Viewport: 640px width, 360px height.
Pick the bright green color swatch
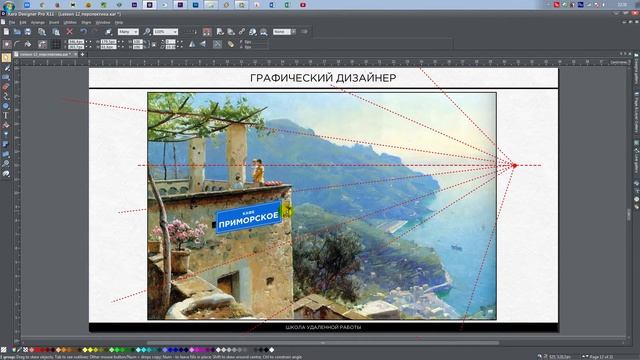[117, 350]
